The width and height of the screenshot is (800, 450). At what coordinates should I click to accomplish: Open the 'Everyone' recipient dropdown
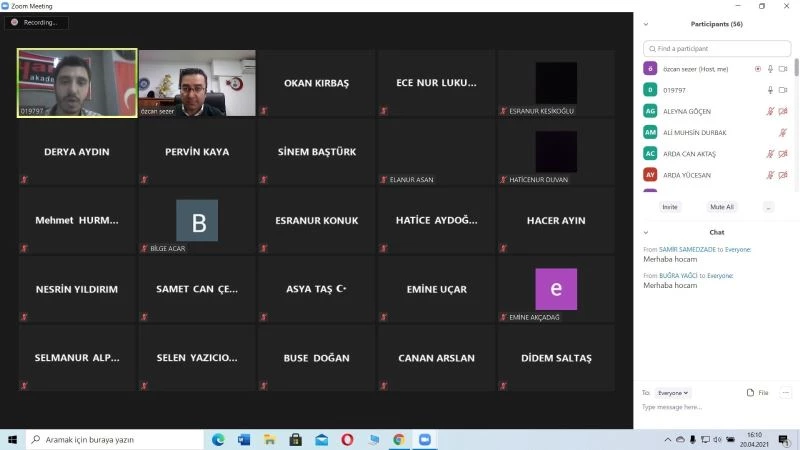pyautogui.click(x=672, y=393)
